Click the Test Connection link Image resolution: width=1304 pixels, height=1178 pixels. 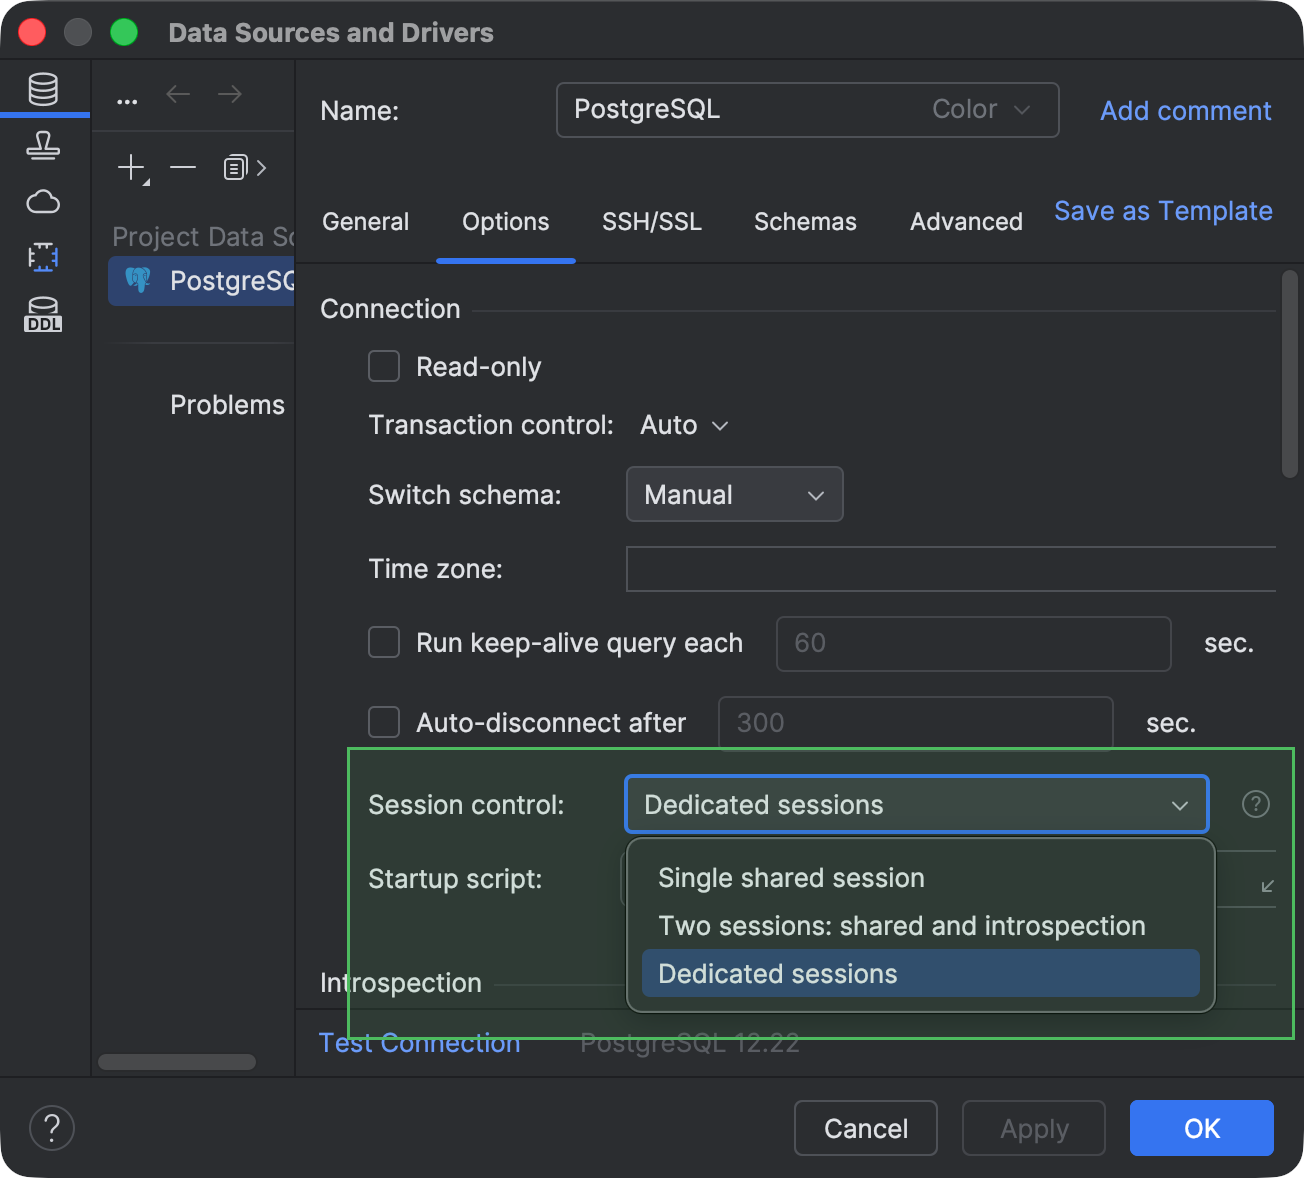(420, 1043)
